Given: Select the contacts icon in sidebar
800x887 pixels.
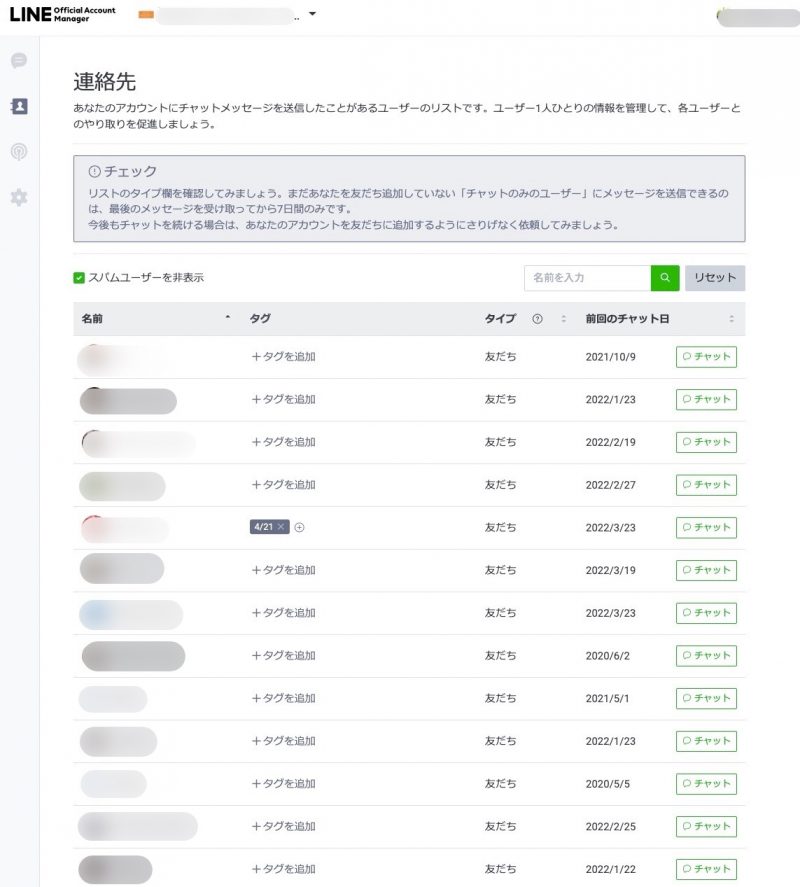Looking at the screenshot, I should point(19,106).
